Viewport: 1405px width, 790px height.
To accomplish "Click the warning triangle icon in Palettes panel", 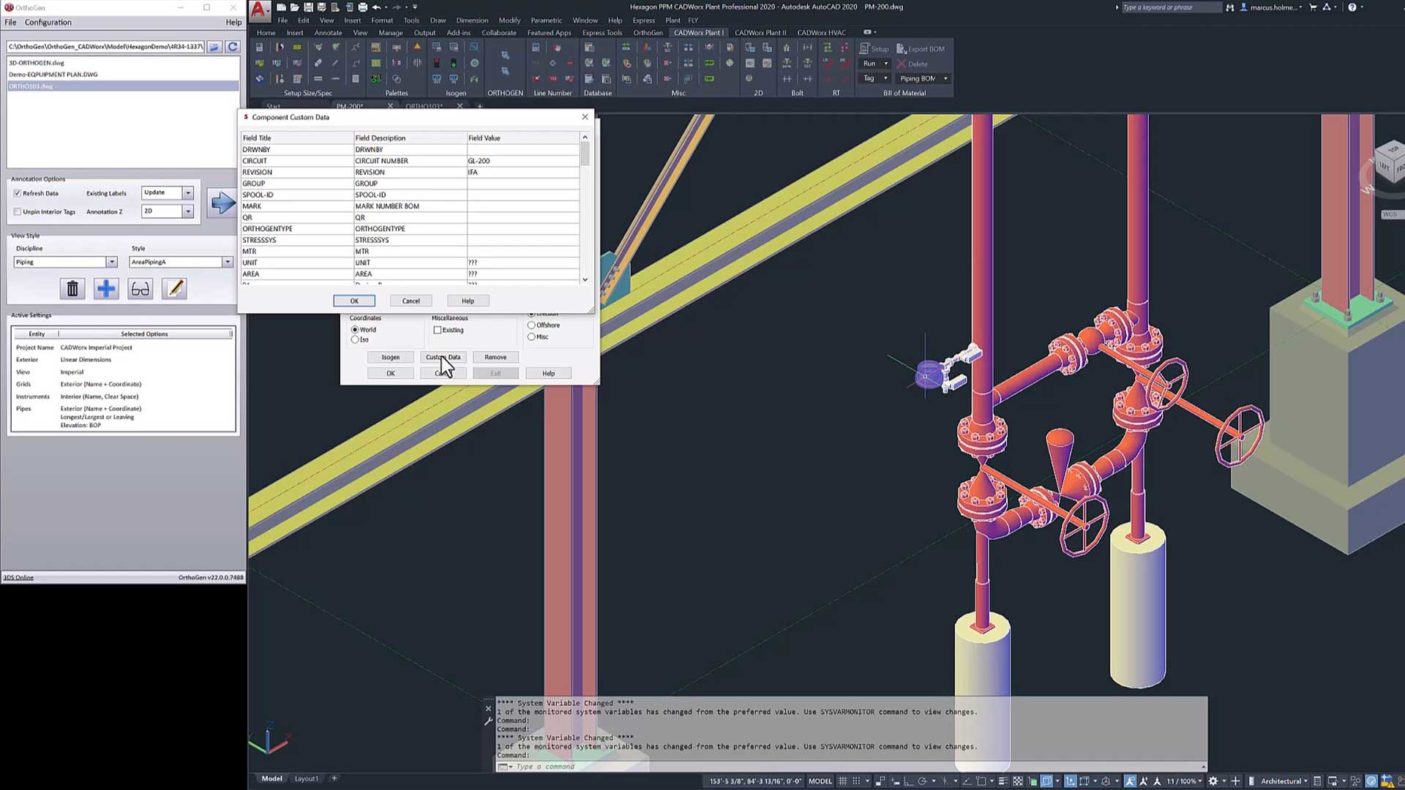I will pyautogui.click(x=417, y=47).
